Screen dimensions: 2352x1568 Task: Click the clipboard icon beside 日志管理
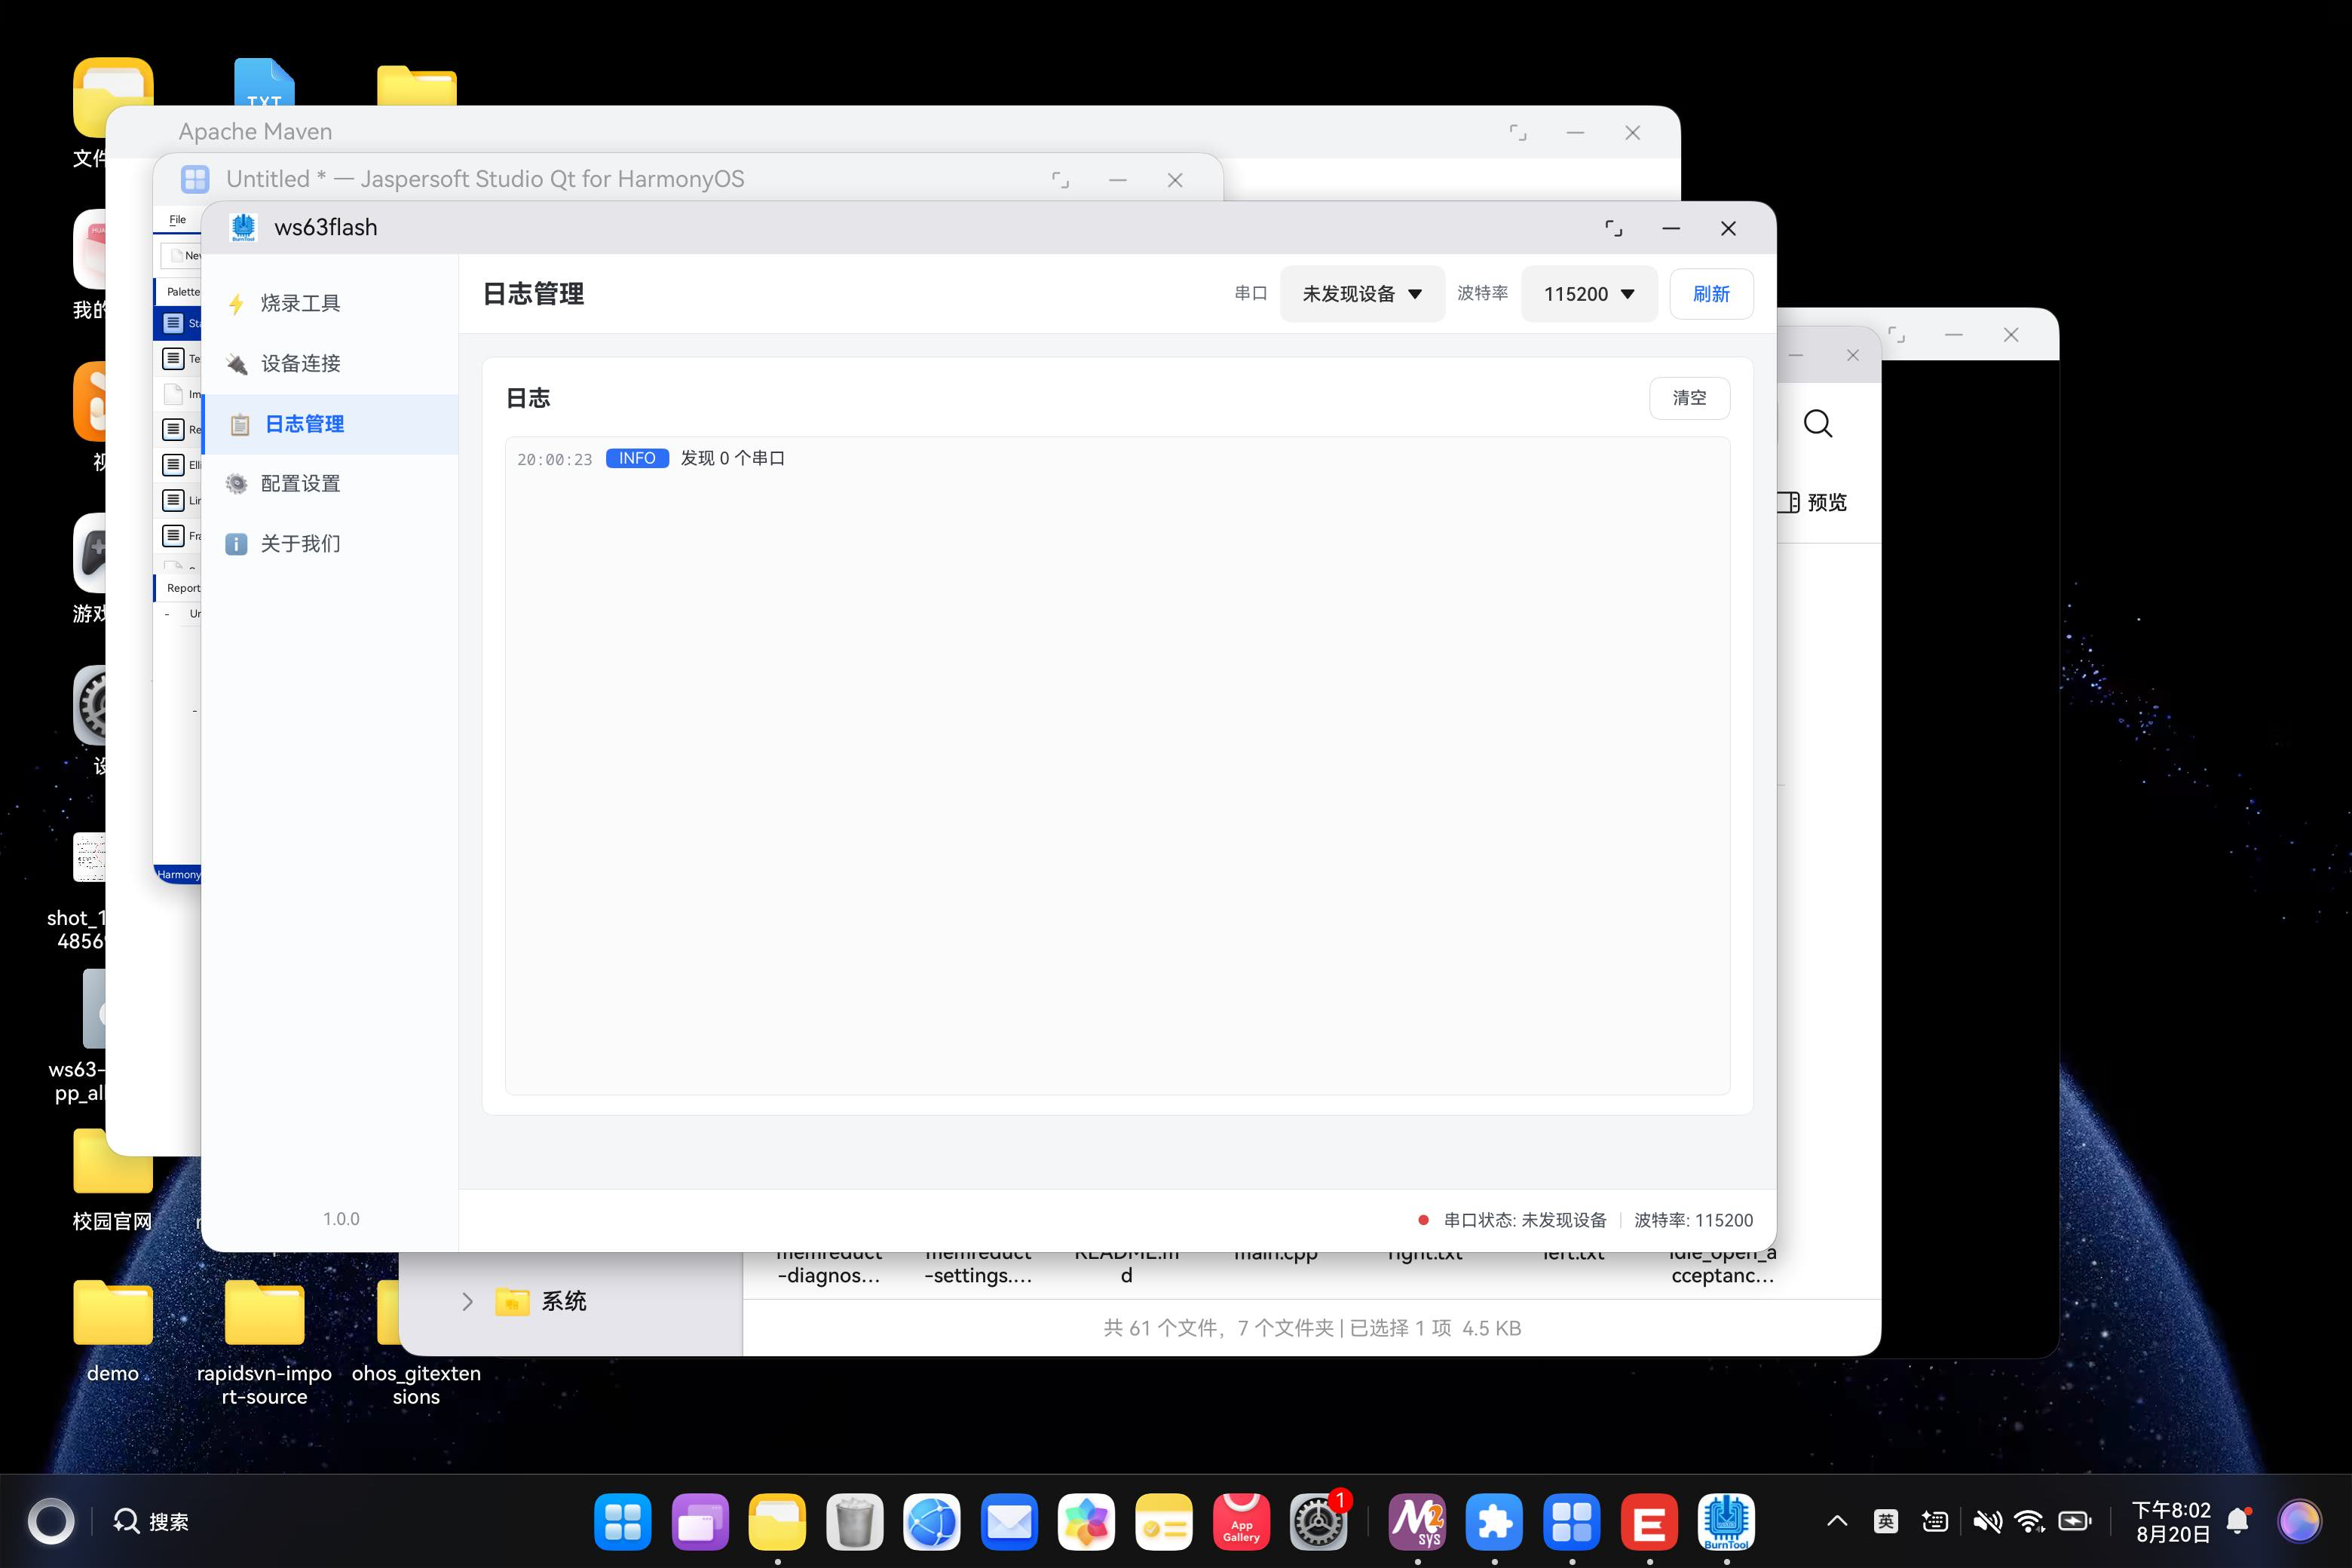click(240, 425)
